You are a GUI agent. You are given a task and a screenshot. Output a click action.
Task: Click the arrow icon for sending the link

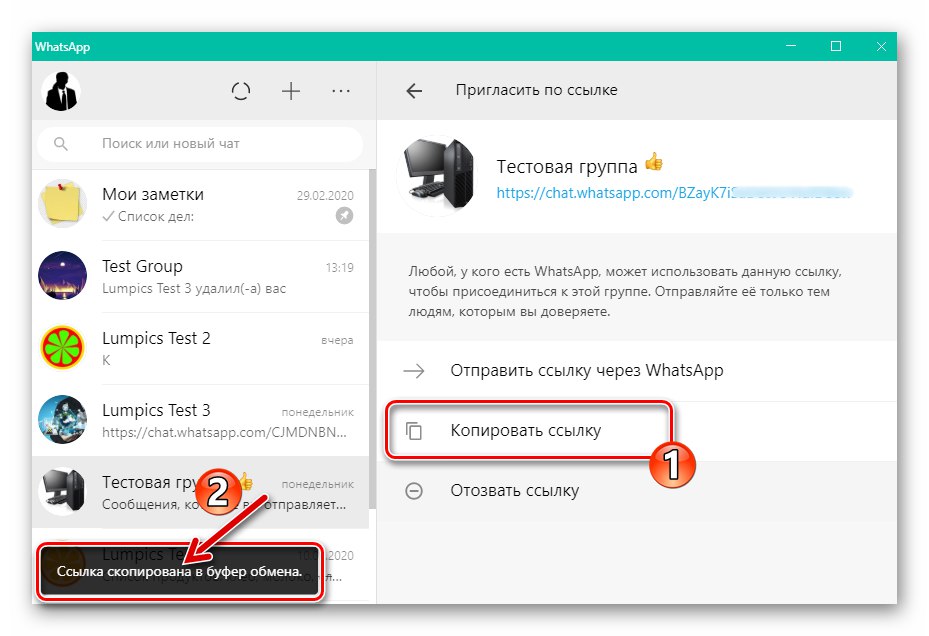pyautogui.click(x=414, y=370)
